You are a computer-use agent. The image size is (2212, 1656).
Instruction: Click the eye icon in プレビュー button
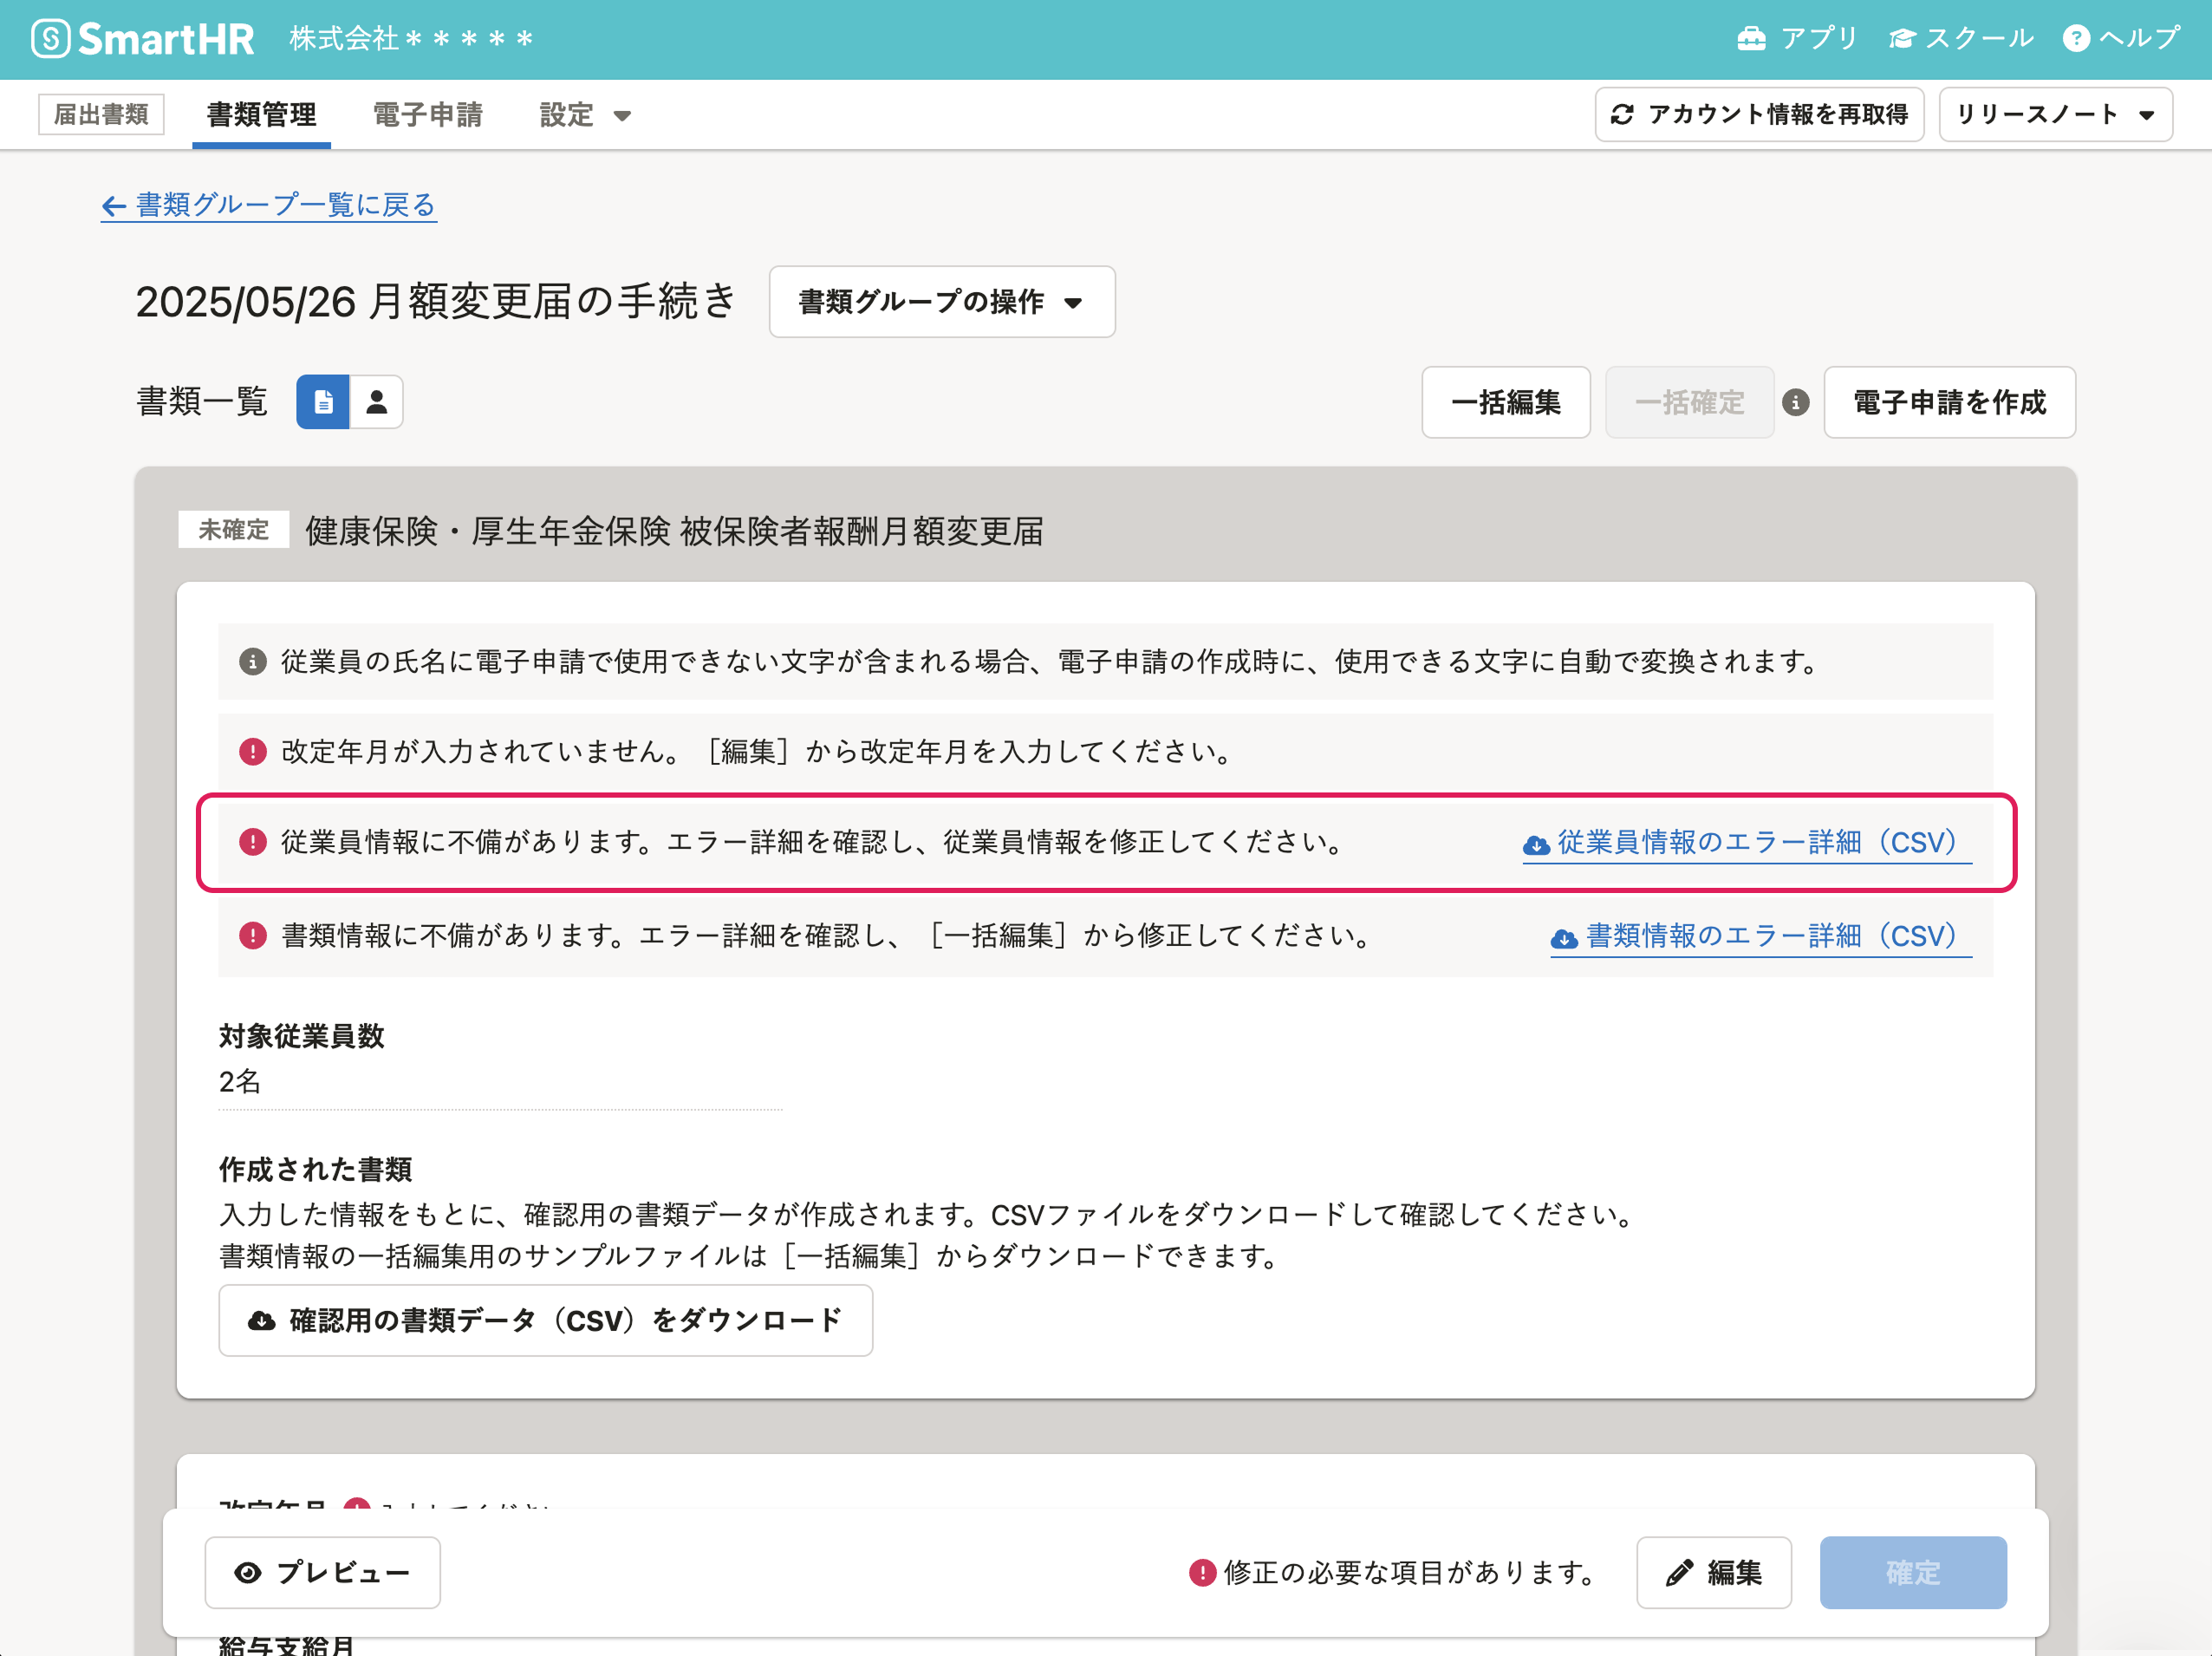click(248, 1573)
